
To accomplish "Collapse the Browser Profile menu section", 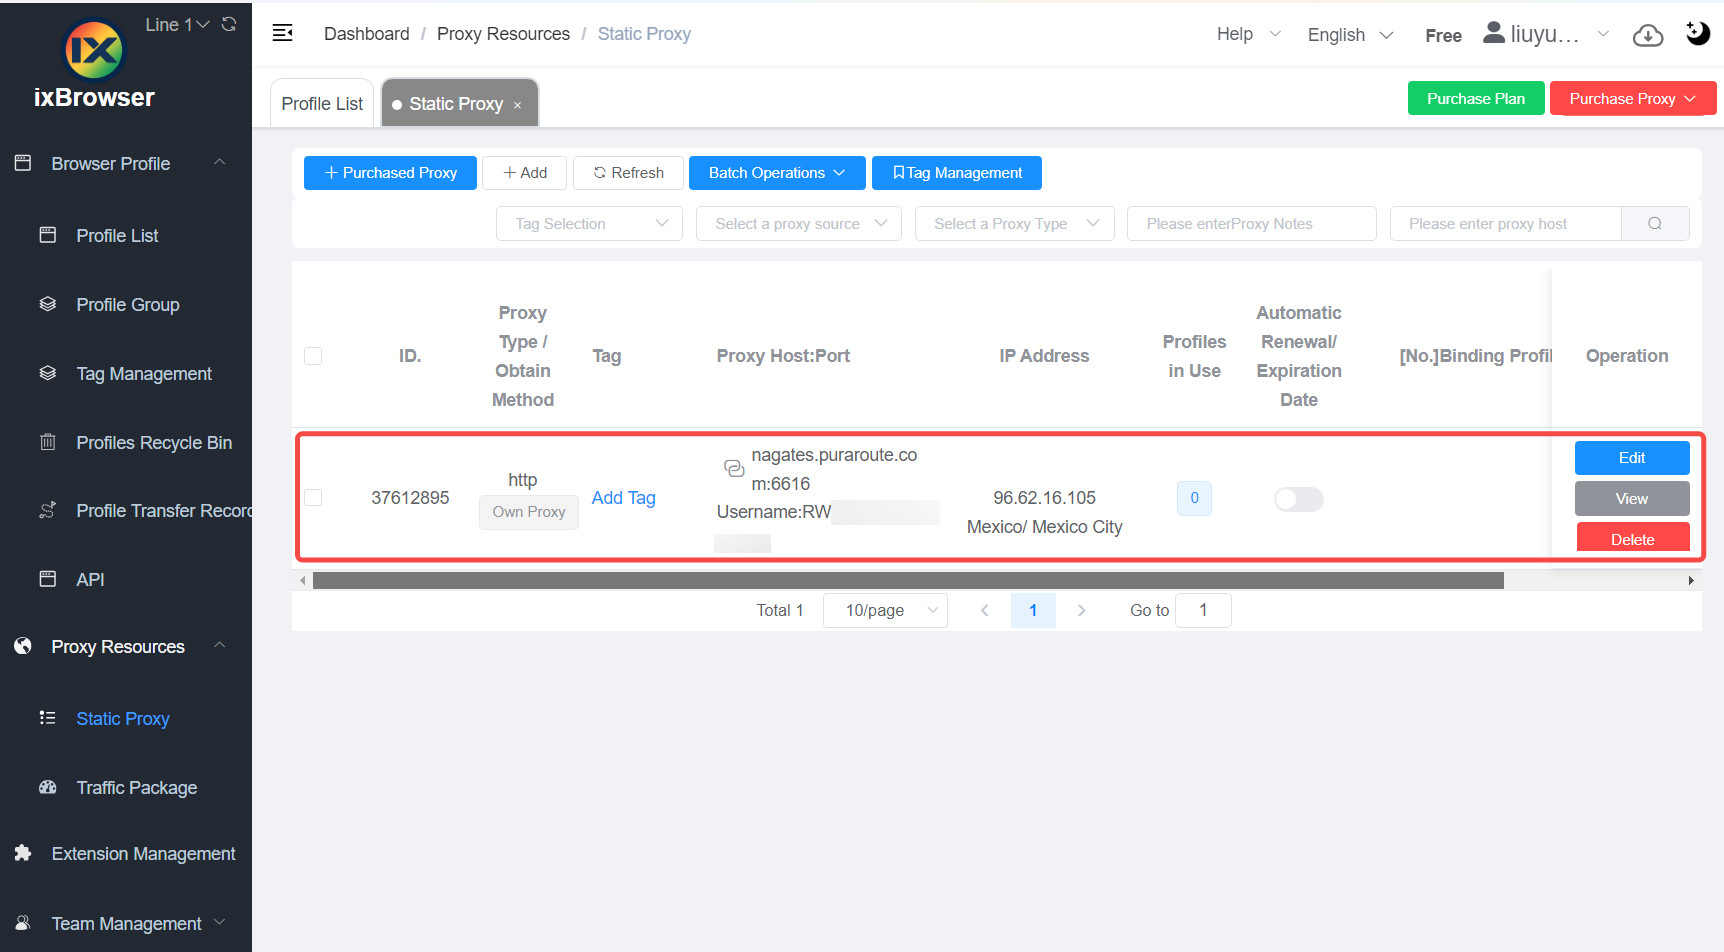I will coord(219,163).
